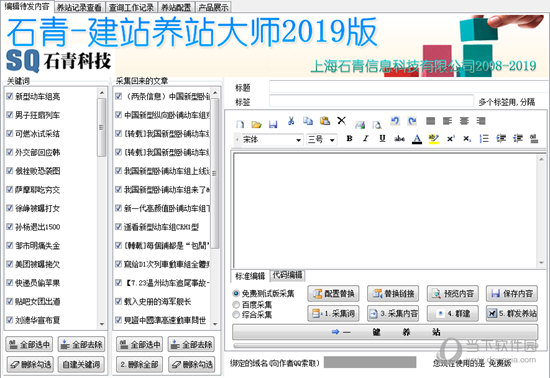Switch to 查询工作记录 tab
550x378 pixels.
tap(131, 7)
